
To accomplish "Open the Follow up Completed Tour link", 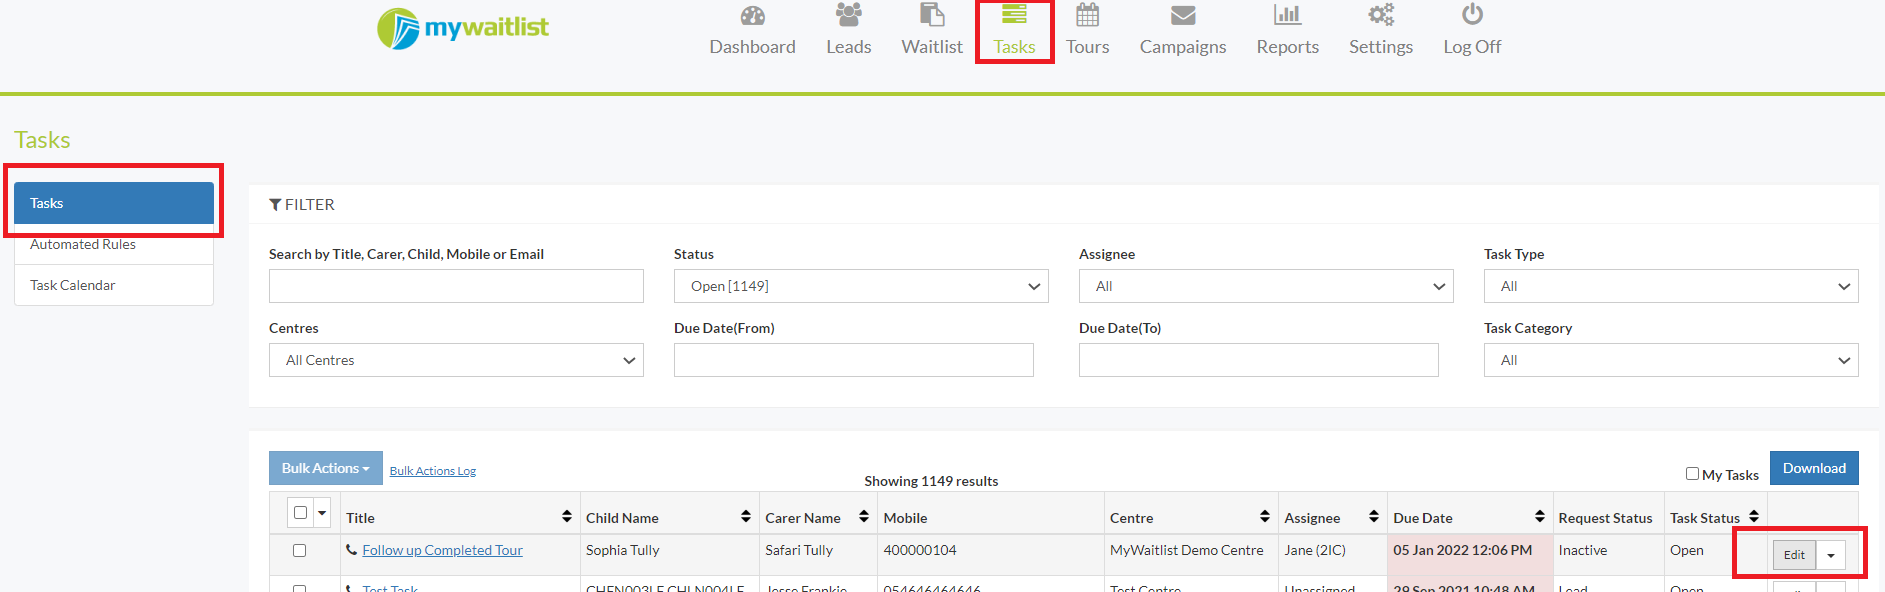I will pyautogui.click(x=442, y=550).
